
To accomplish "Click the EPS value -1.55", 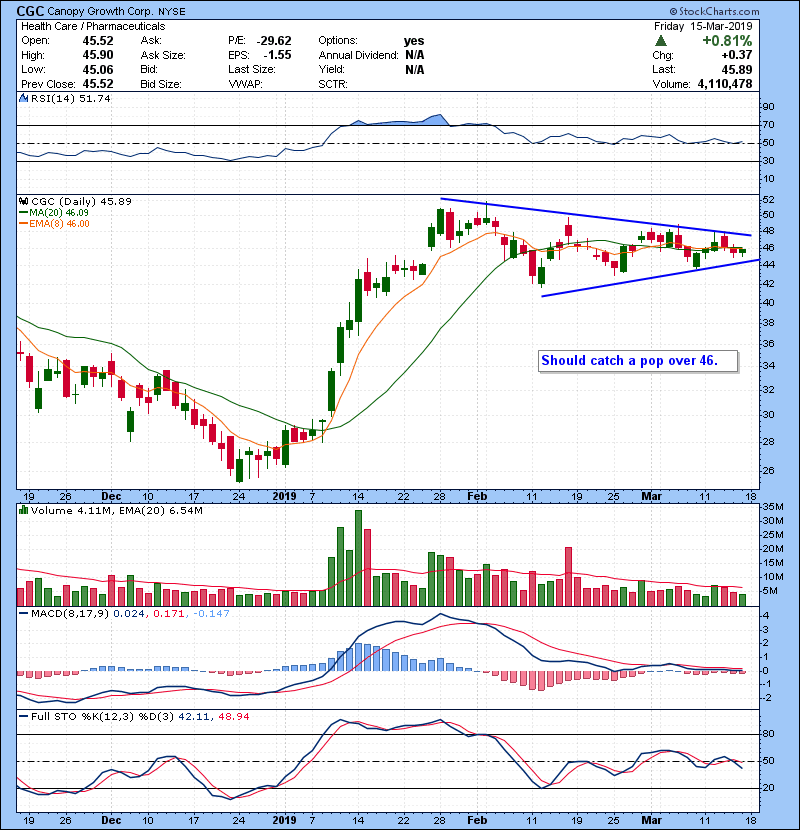I will [x=278, y=55].
